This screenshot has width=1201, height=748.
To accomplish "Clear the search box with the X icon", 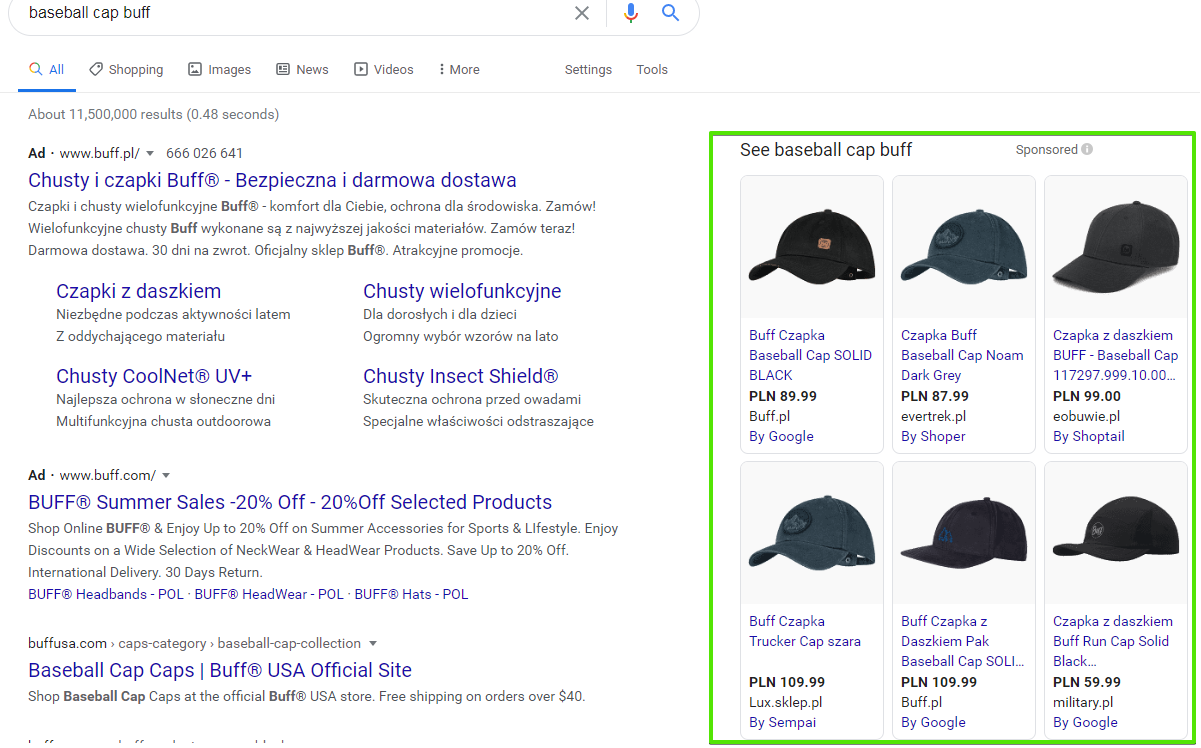I will (582, 13).
